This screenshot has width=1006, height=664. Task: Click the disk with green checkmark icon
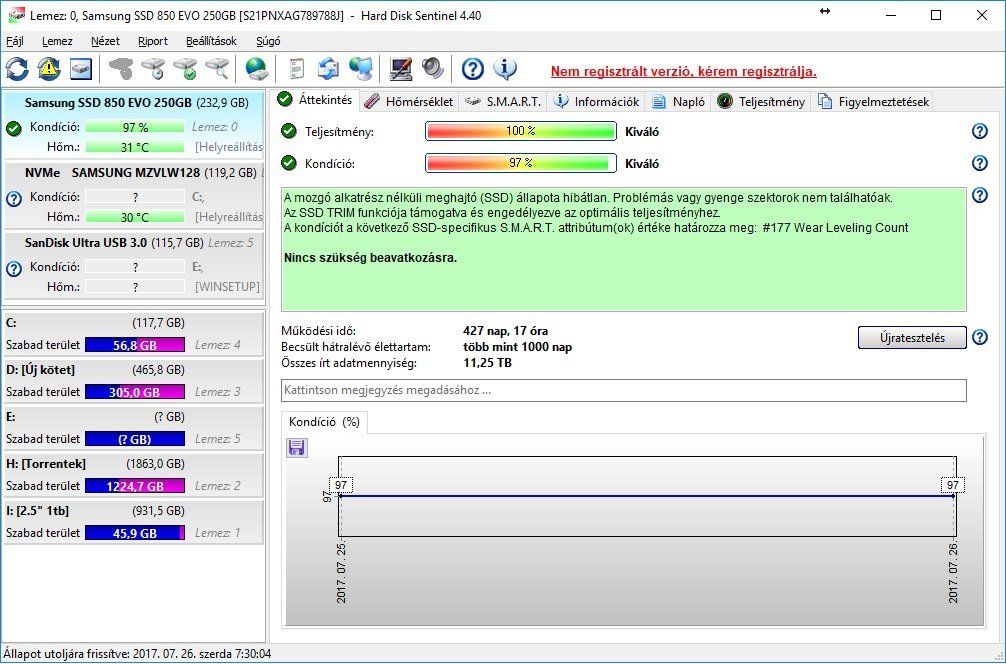[x=185, y=69]
